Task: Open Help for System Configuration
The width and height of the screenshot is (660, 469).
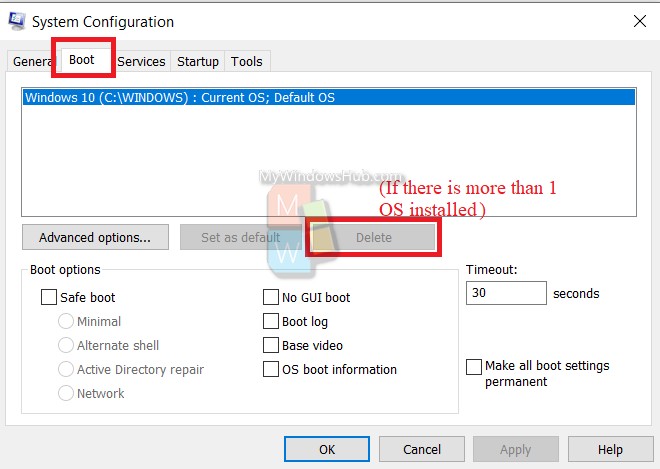Action: (x=610, y=449)
